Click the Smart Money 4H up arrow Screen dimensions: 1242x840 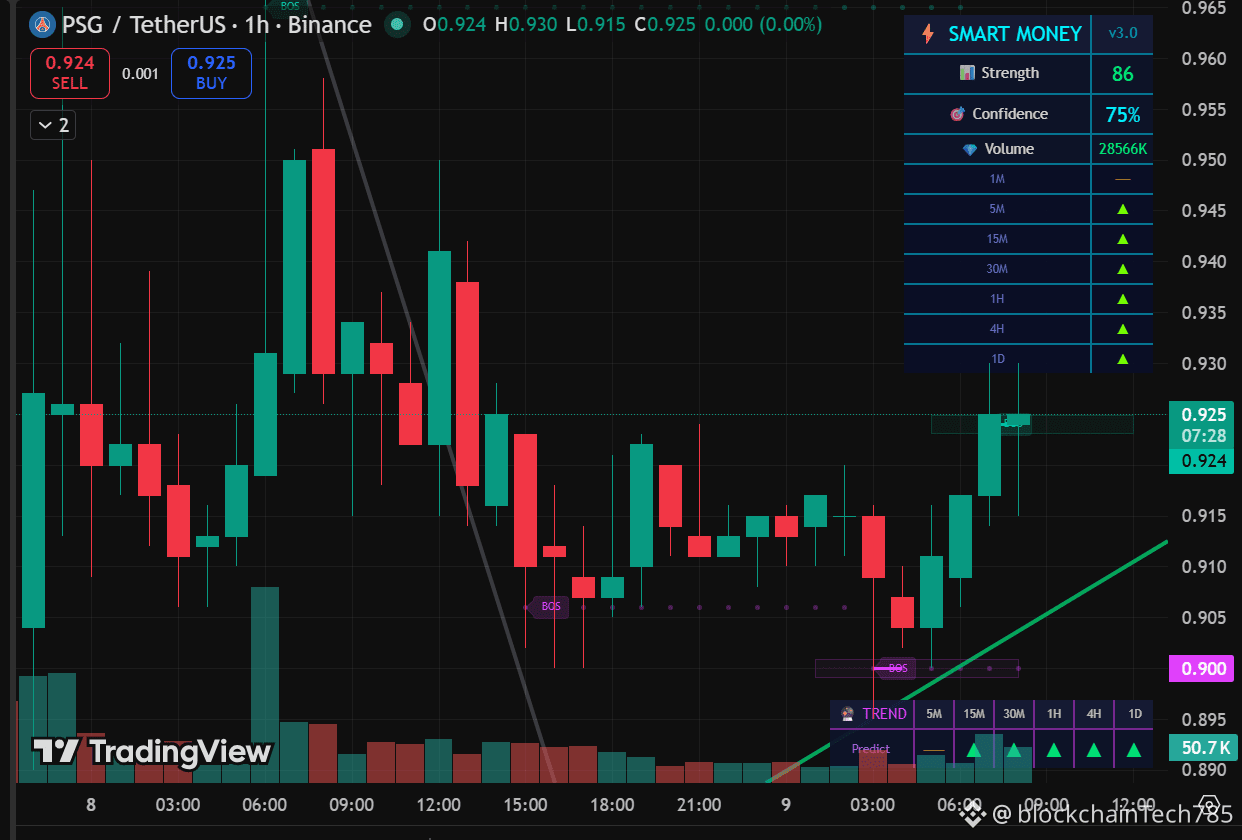point(1122,329)
